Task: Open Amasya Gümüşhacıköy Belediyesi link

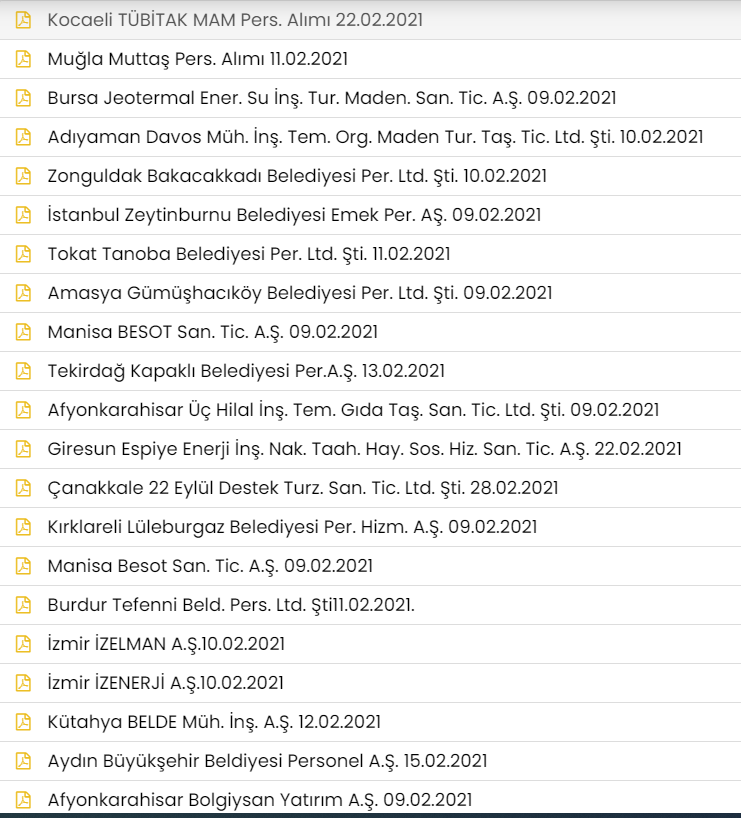Action: tap(300, 293)
